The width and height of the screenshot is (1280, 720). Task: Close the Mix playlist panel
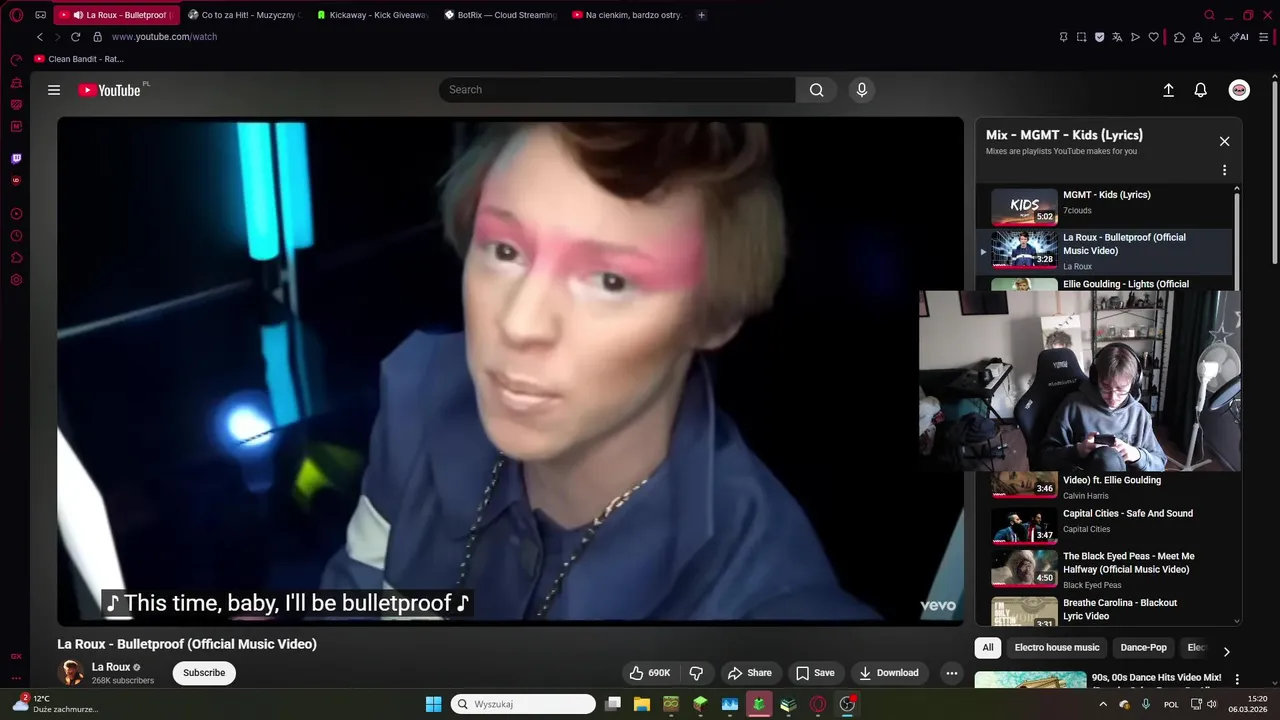tap(1224, 141)
